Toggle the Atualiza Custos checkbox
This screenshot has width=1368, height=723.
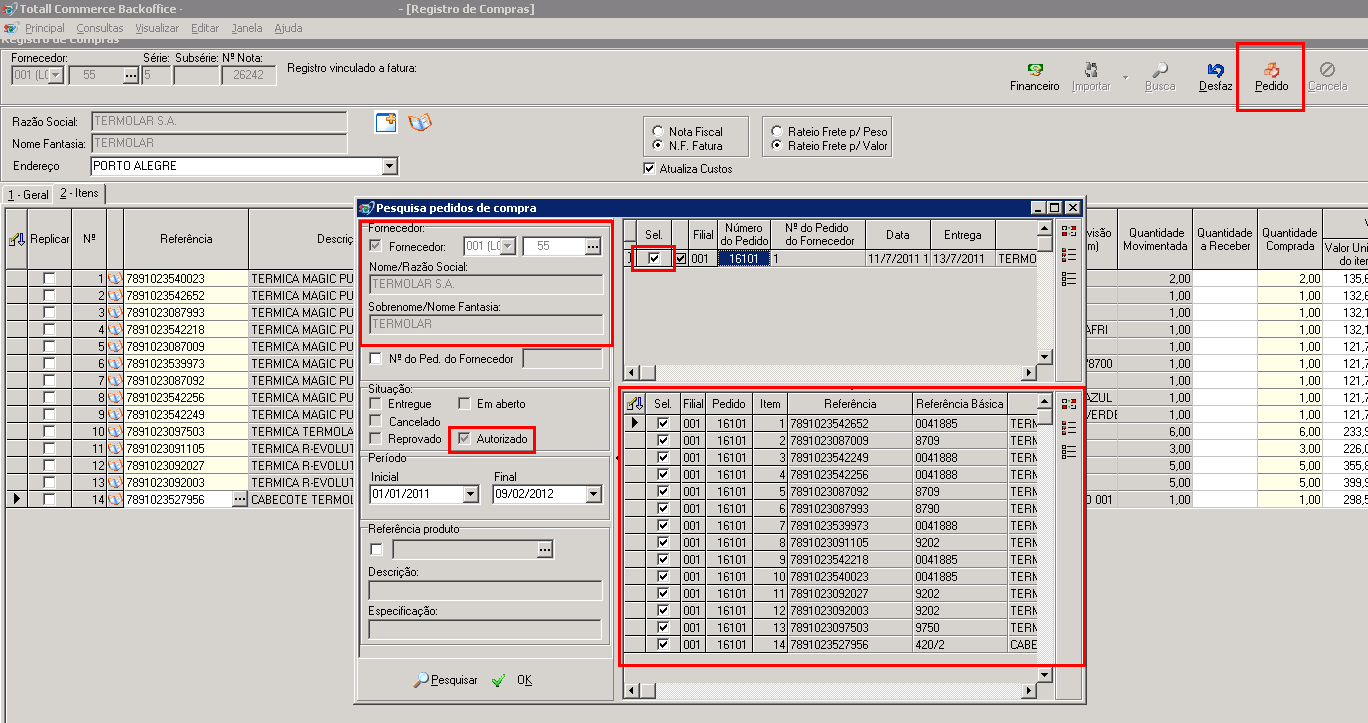tap(650, 169)
